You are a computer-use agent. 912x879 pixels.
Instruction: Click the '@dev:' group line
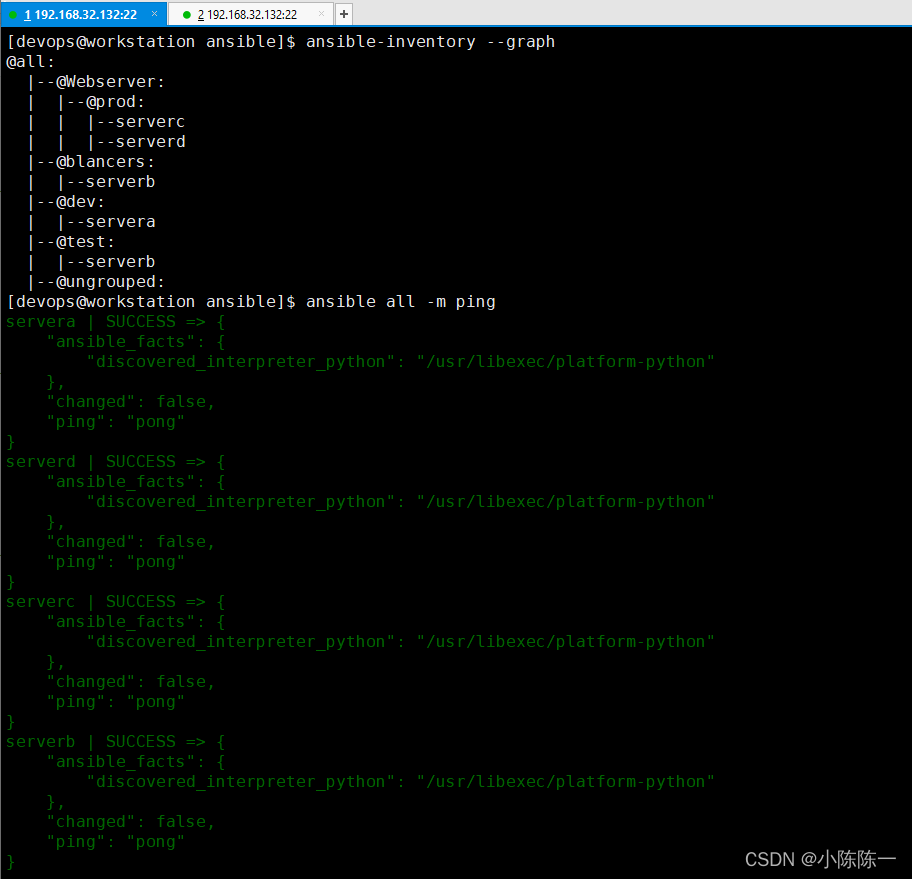80,202
